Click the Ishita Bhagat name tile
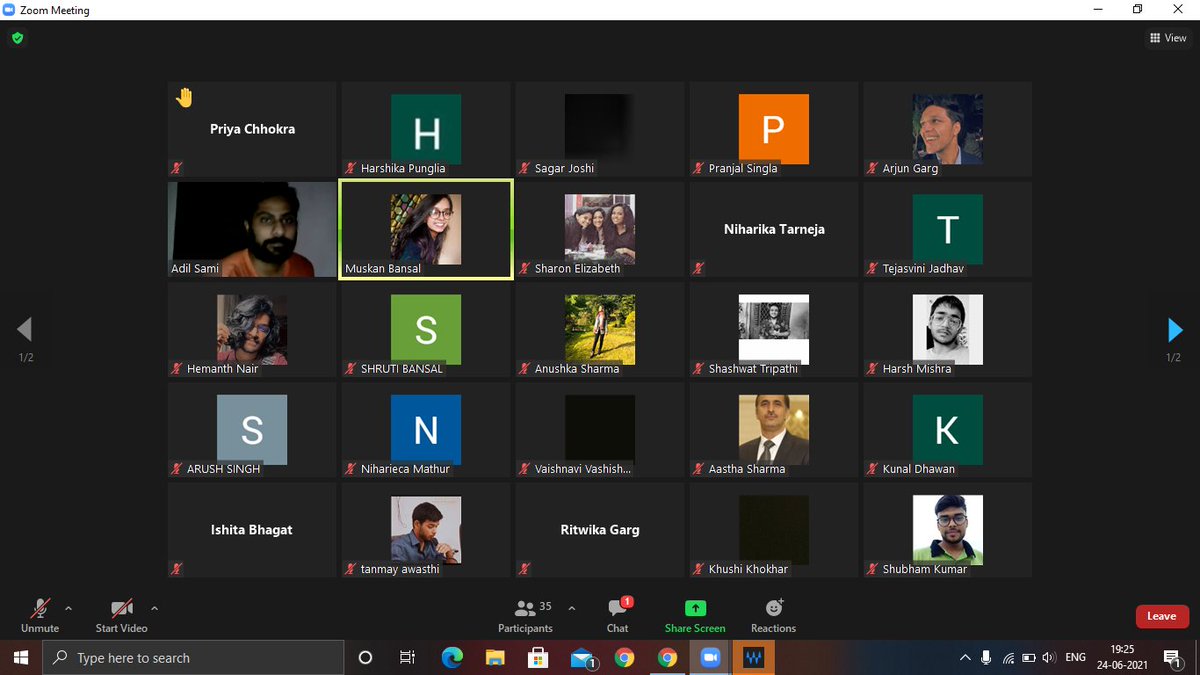This screenshot has height=675, width=1200. coord(252,530)
